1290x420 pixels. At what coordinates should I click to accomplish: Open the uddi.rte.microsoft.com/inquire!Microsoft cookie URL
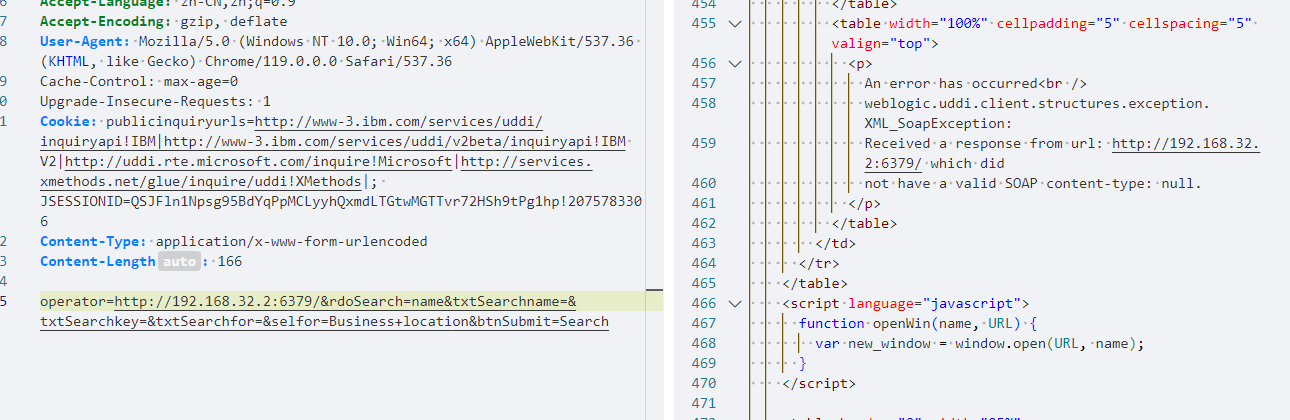pyautogui.click(x=259, y=162)
